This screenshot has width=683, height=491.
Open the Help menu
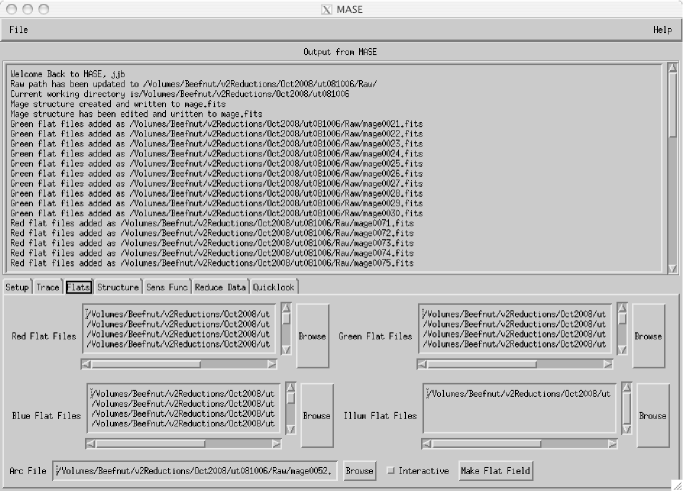(x=662, y=30)
